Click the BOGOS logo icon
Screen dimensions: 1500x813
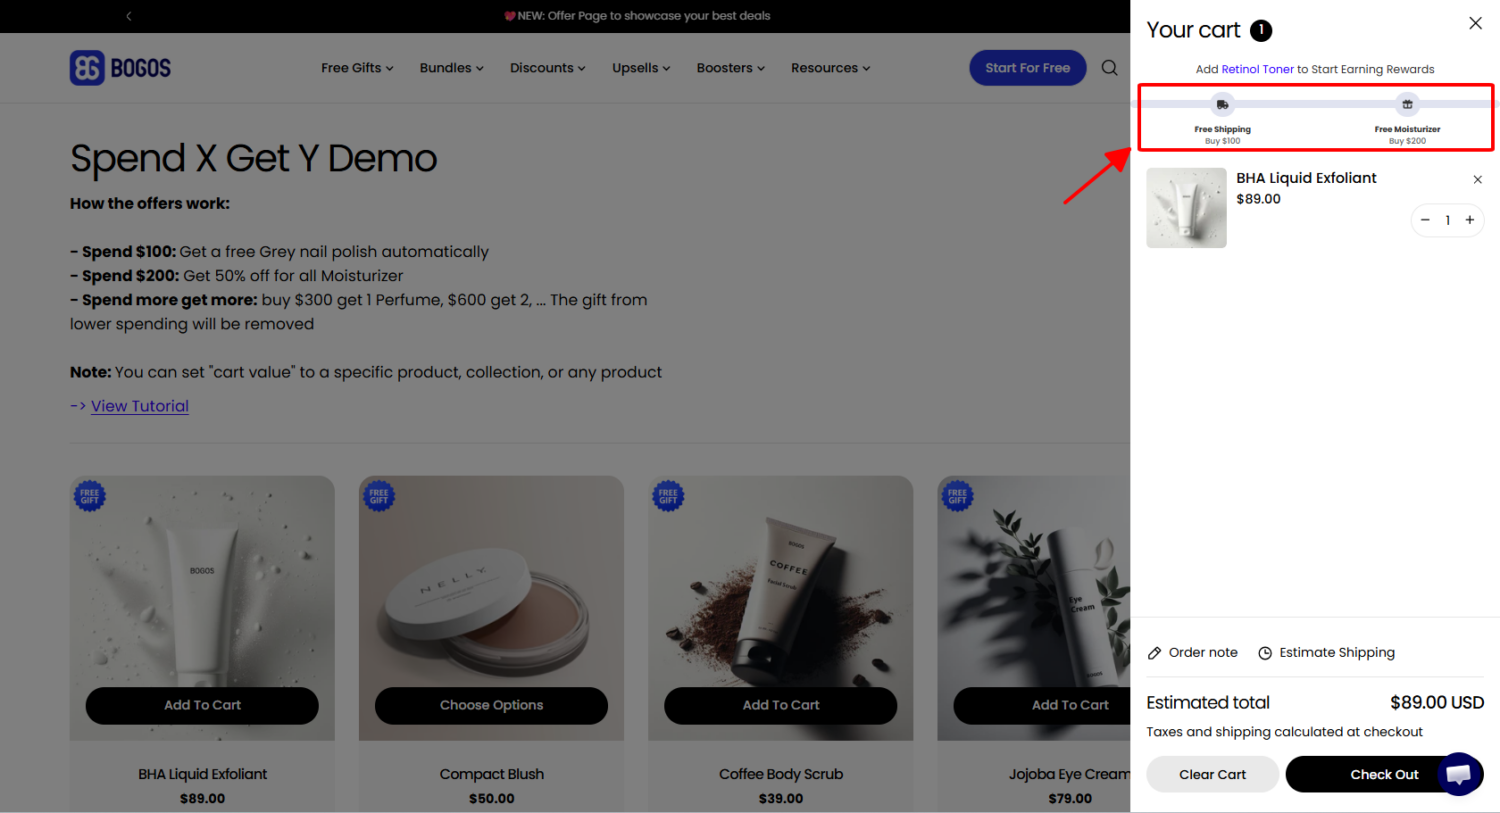pyautogui.click(x=87, y=68)
